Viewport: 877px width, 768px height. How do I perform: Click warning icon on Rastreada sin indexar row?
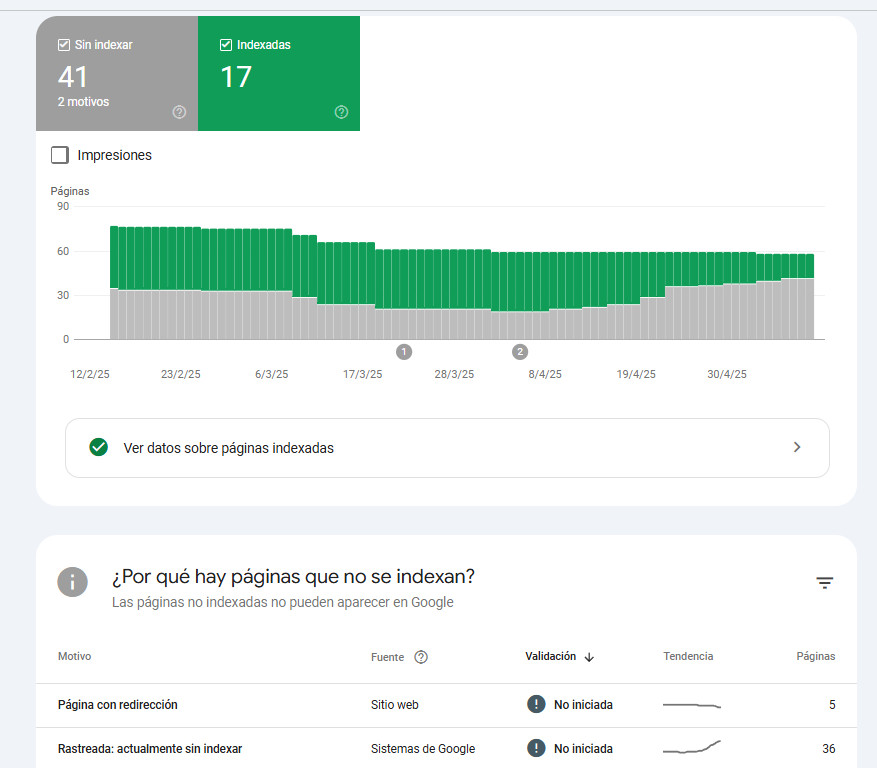pos(536,748)
